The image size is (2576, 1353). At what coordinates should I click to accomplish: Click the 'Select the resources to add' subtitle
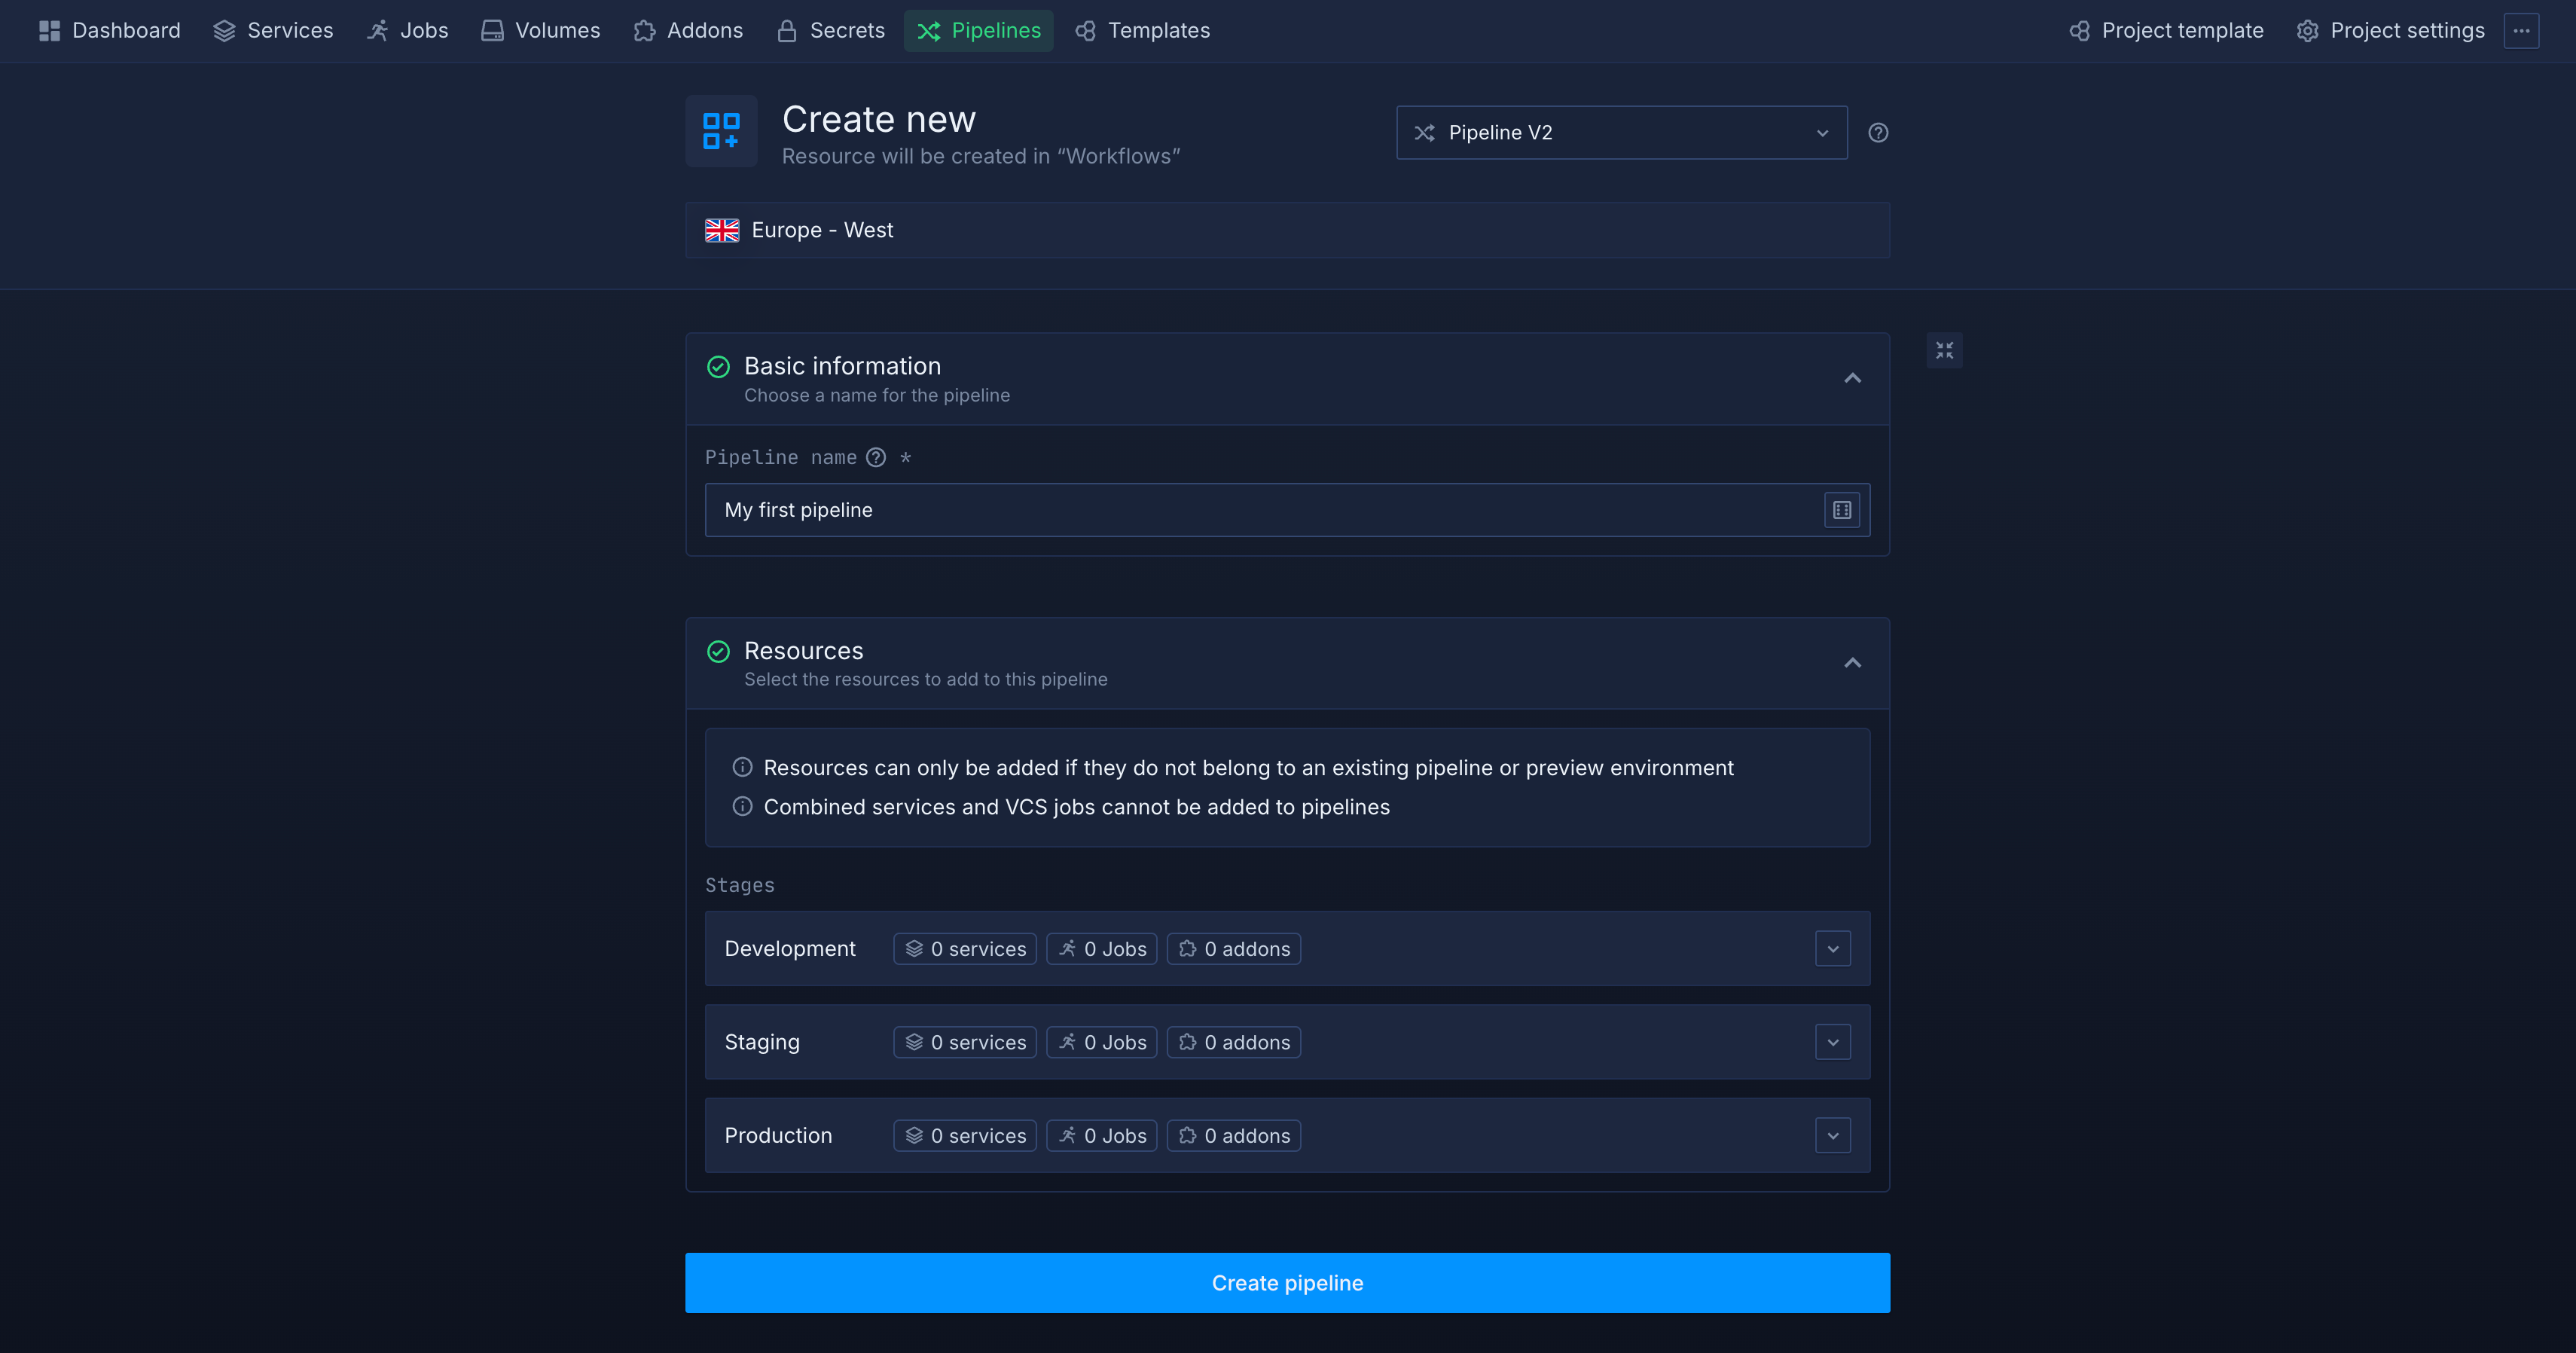925,679
